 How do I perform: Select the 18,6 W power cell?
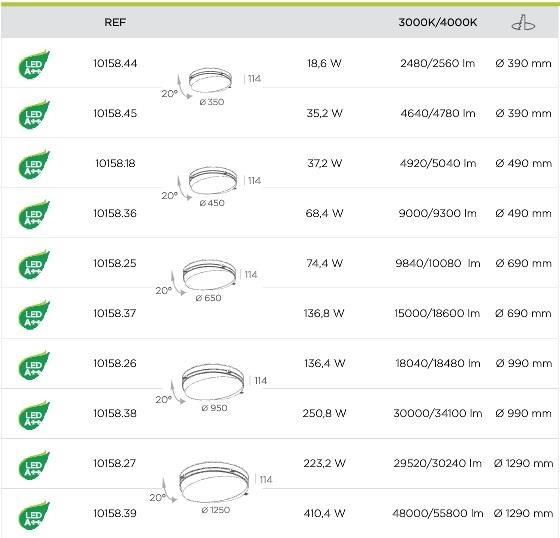click(324, 63)
